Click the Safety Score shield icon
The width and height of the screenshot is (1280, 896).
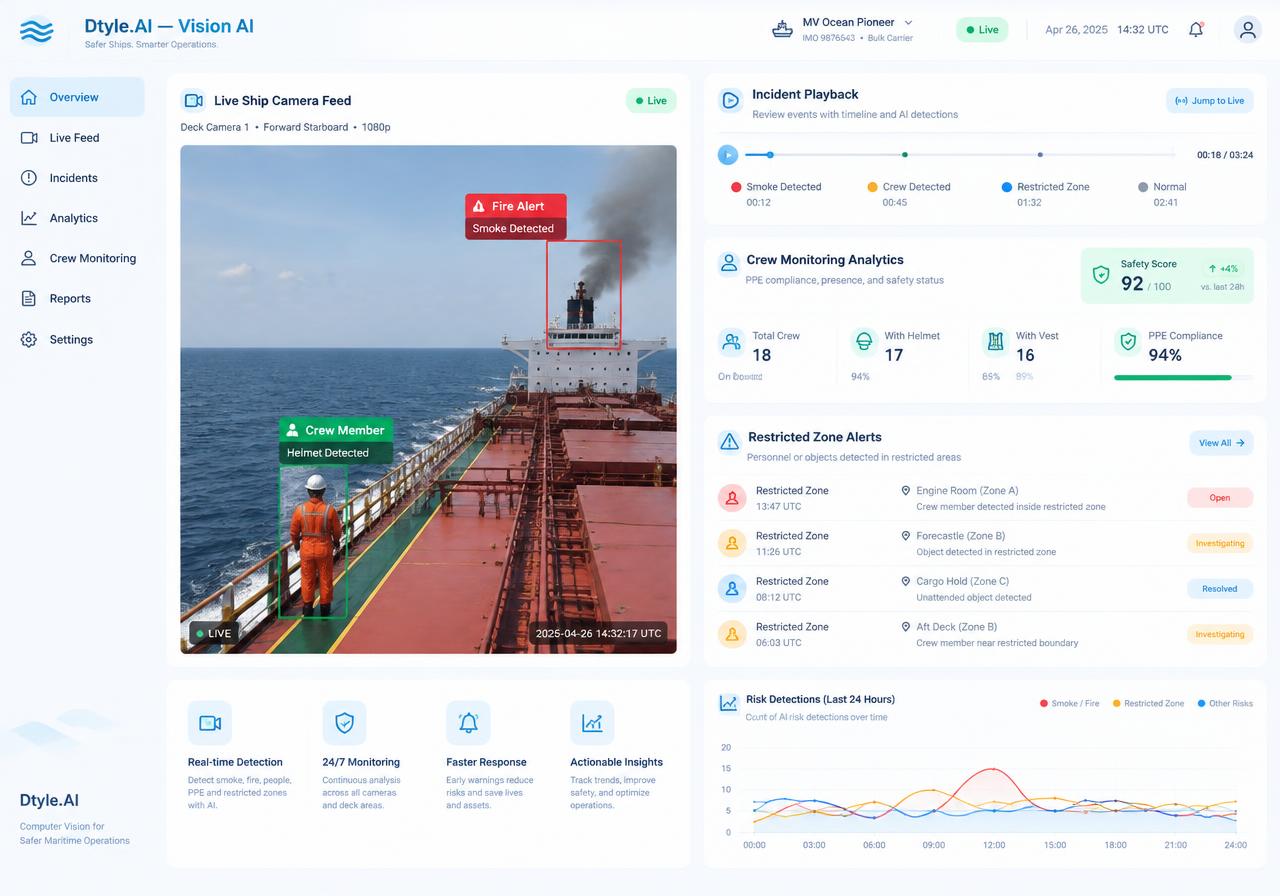1101,274
